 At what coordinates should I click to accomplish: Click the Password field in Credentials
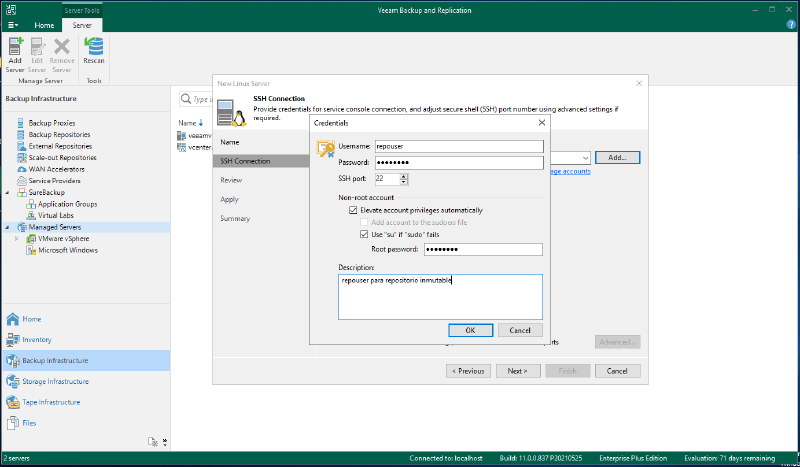(459, 163)
